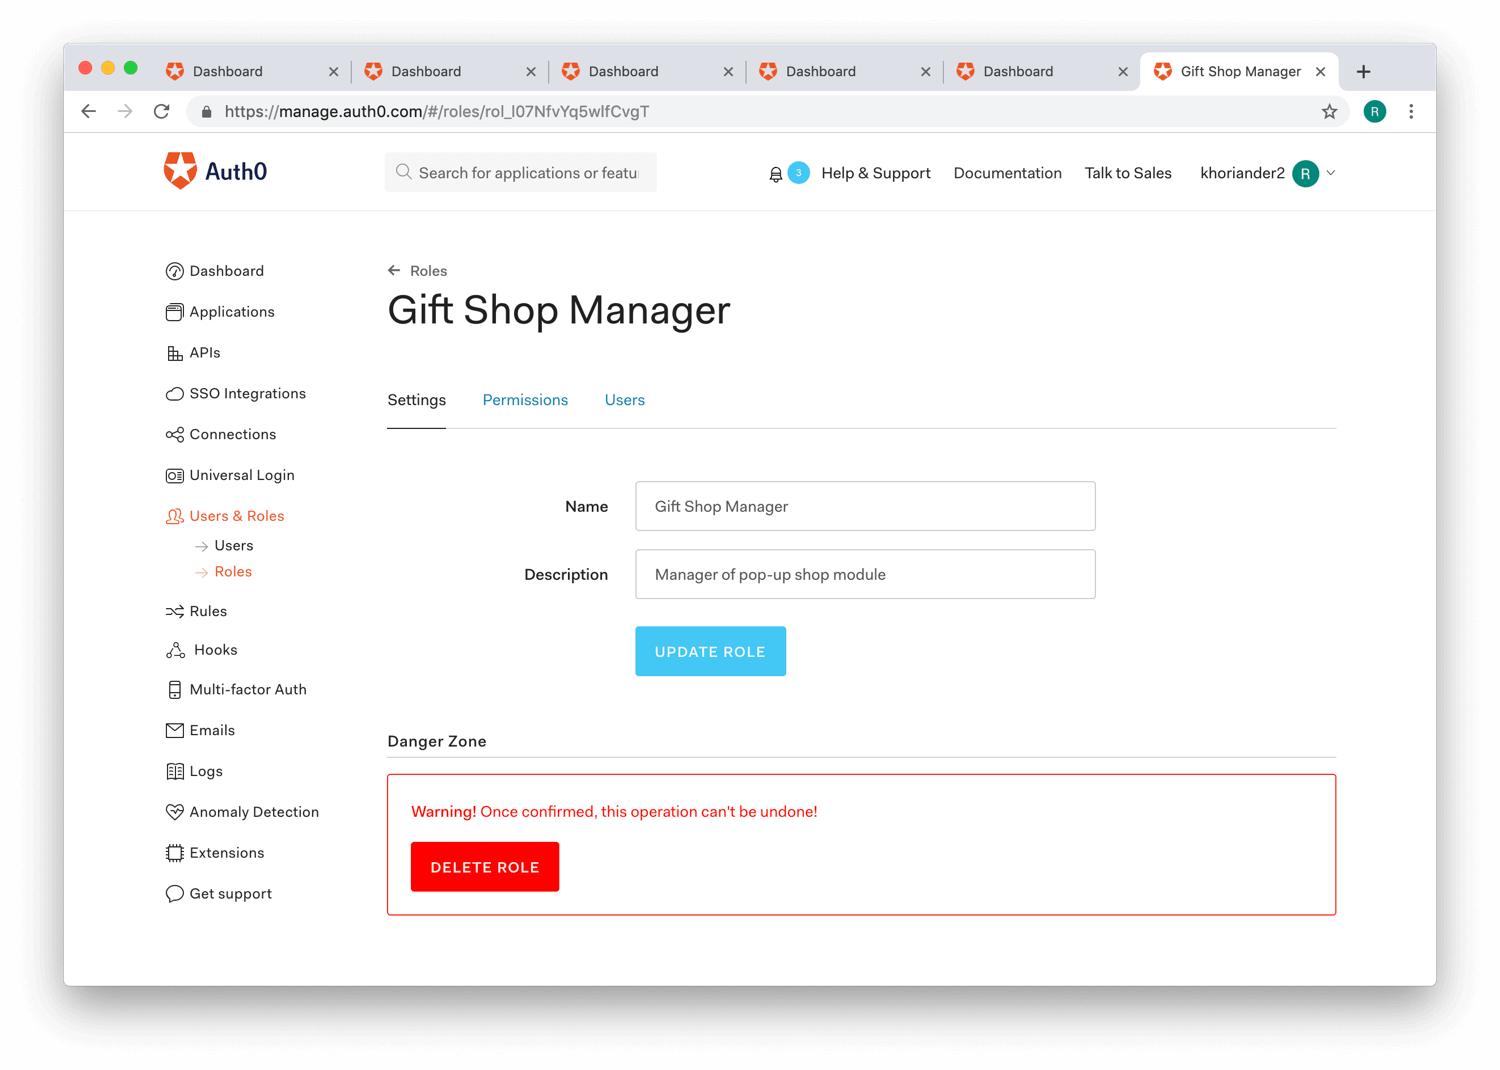Go back using browser back arrow
Image resolution: width=1500 pixels, height=1070 pixels.
[x=89, y=112]
